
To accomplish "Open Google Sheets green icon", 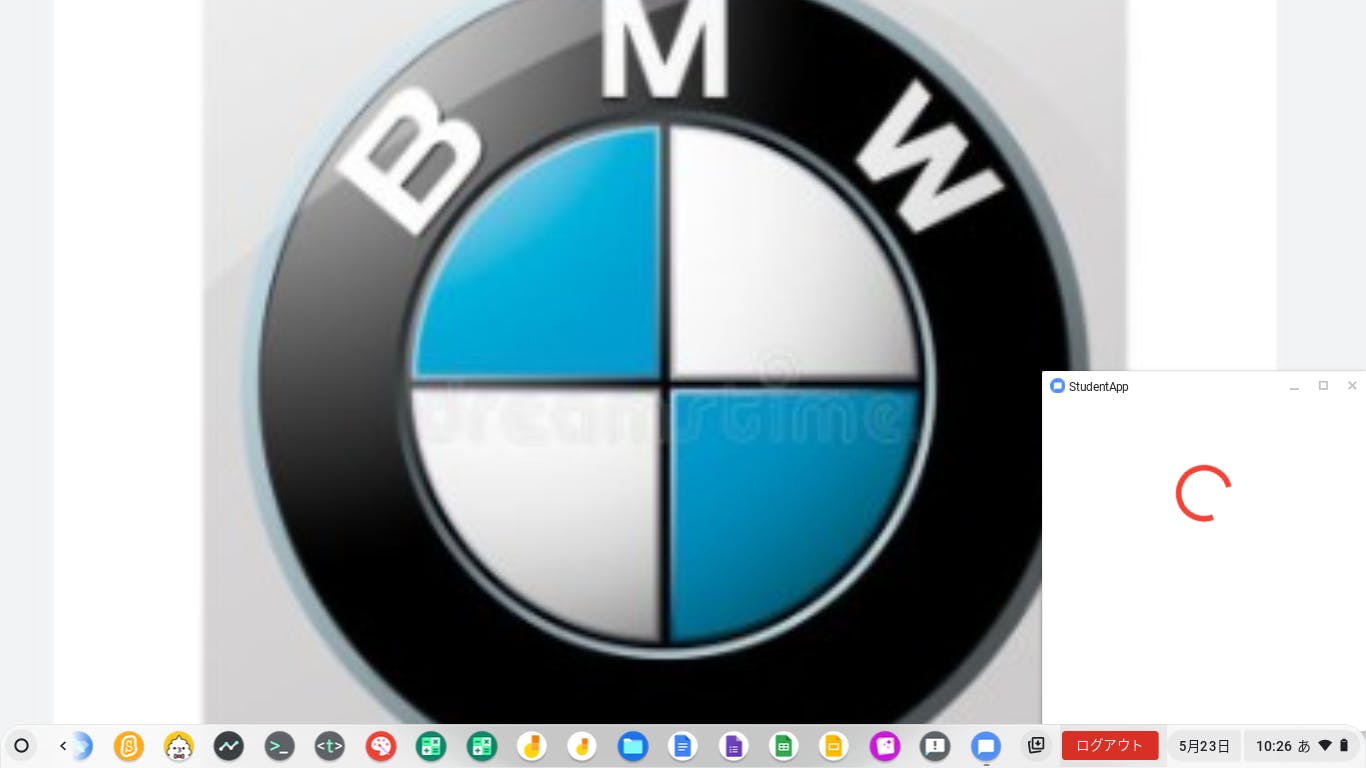I will (783, 746).
